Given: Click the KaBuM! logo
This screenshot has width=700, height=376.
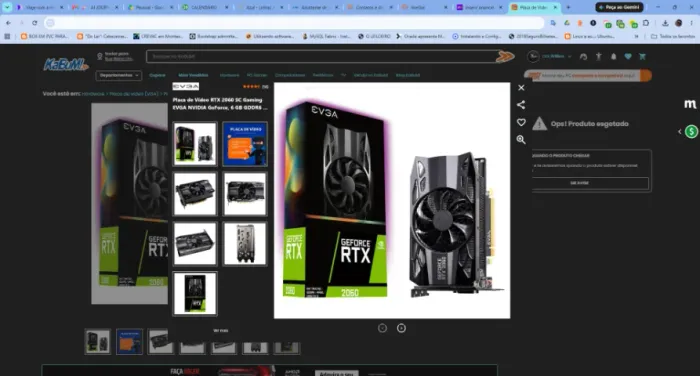Looking at the screenshot, I should pos(66,65).
